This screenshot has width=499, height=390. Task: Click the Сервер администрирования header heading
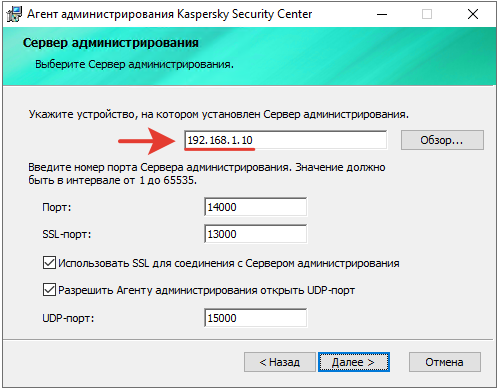click(x=111, y=43)
